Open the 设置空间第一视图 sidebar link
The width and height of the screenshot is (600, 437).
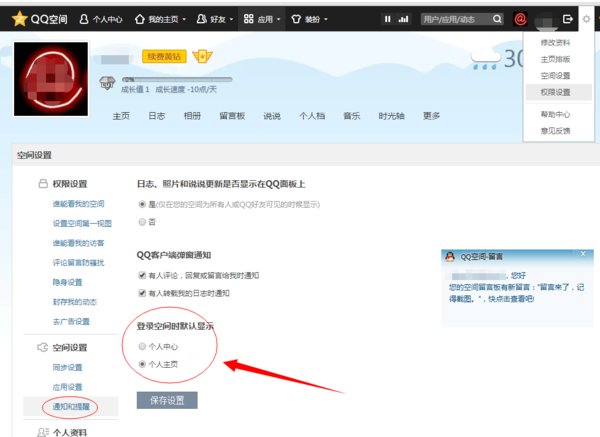82,223
